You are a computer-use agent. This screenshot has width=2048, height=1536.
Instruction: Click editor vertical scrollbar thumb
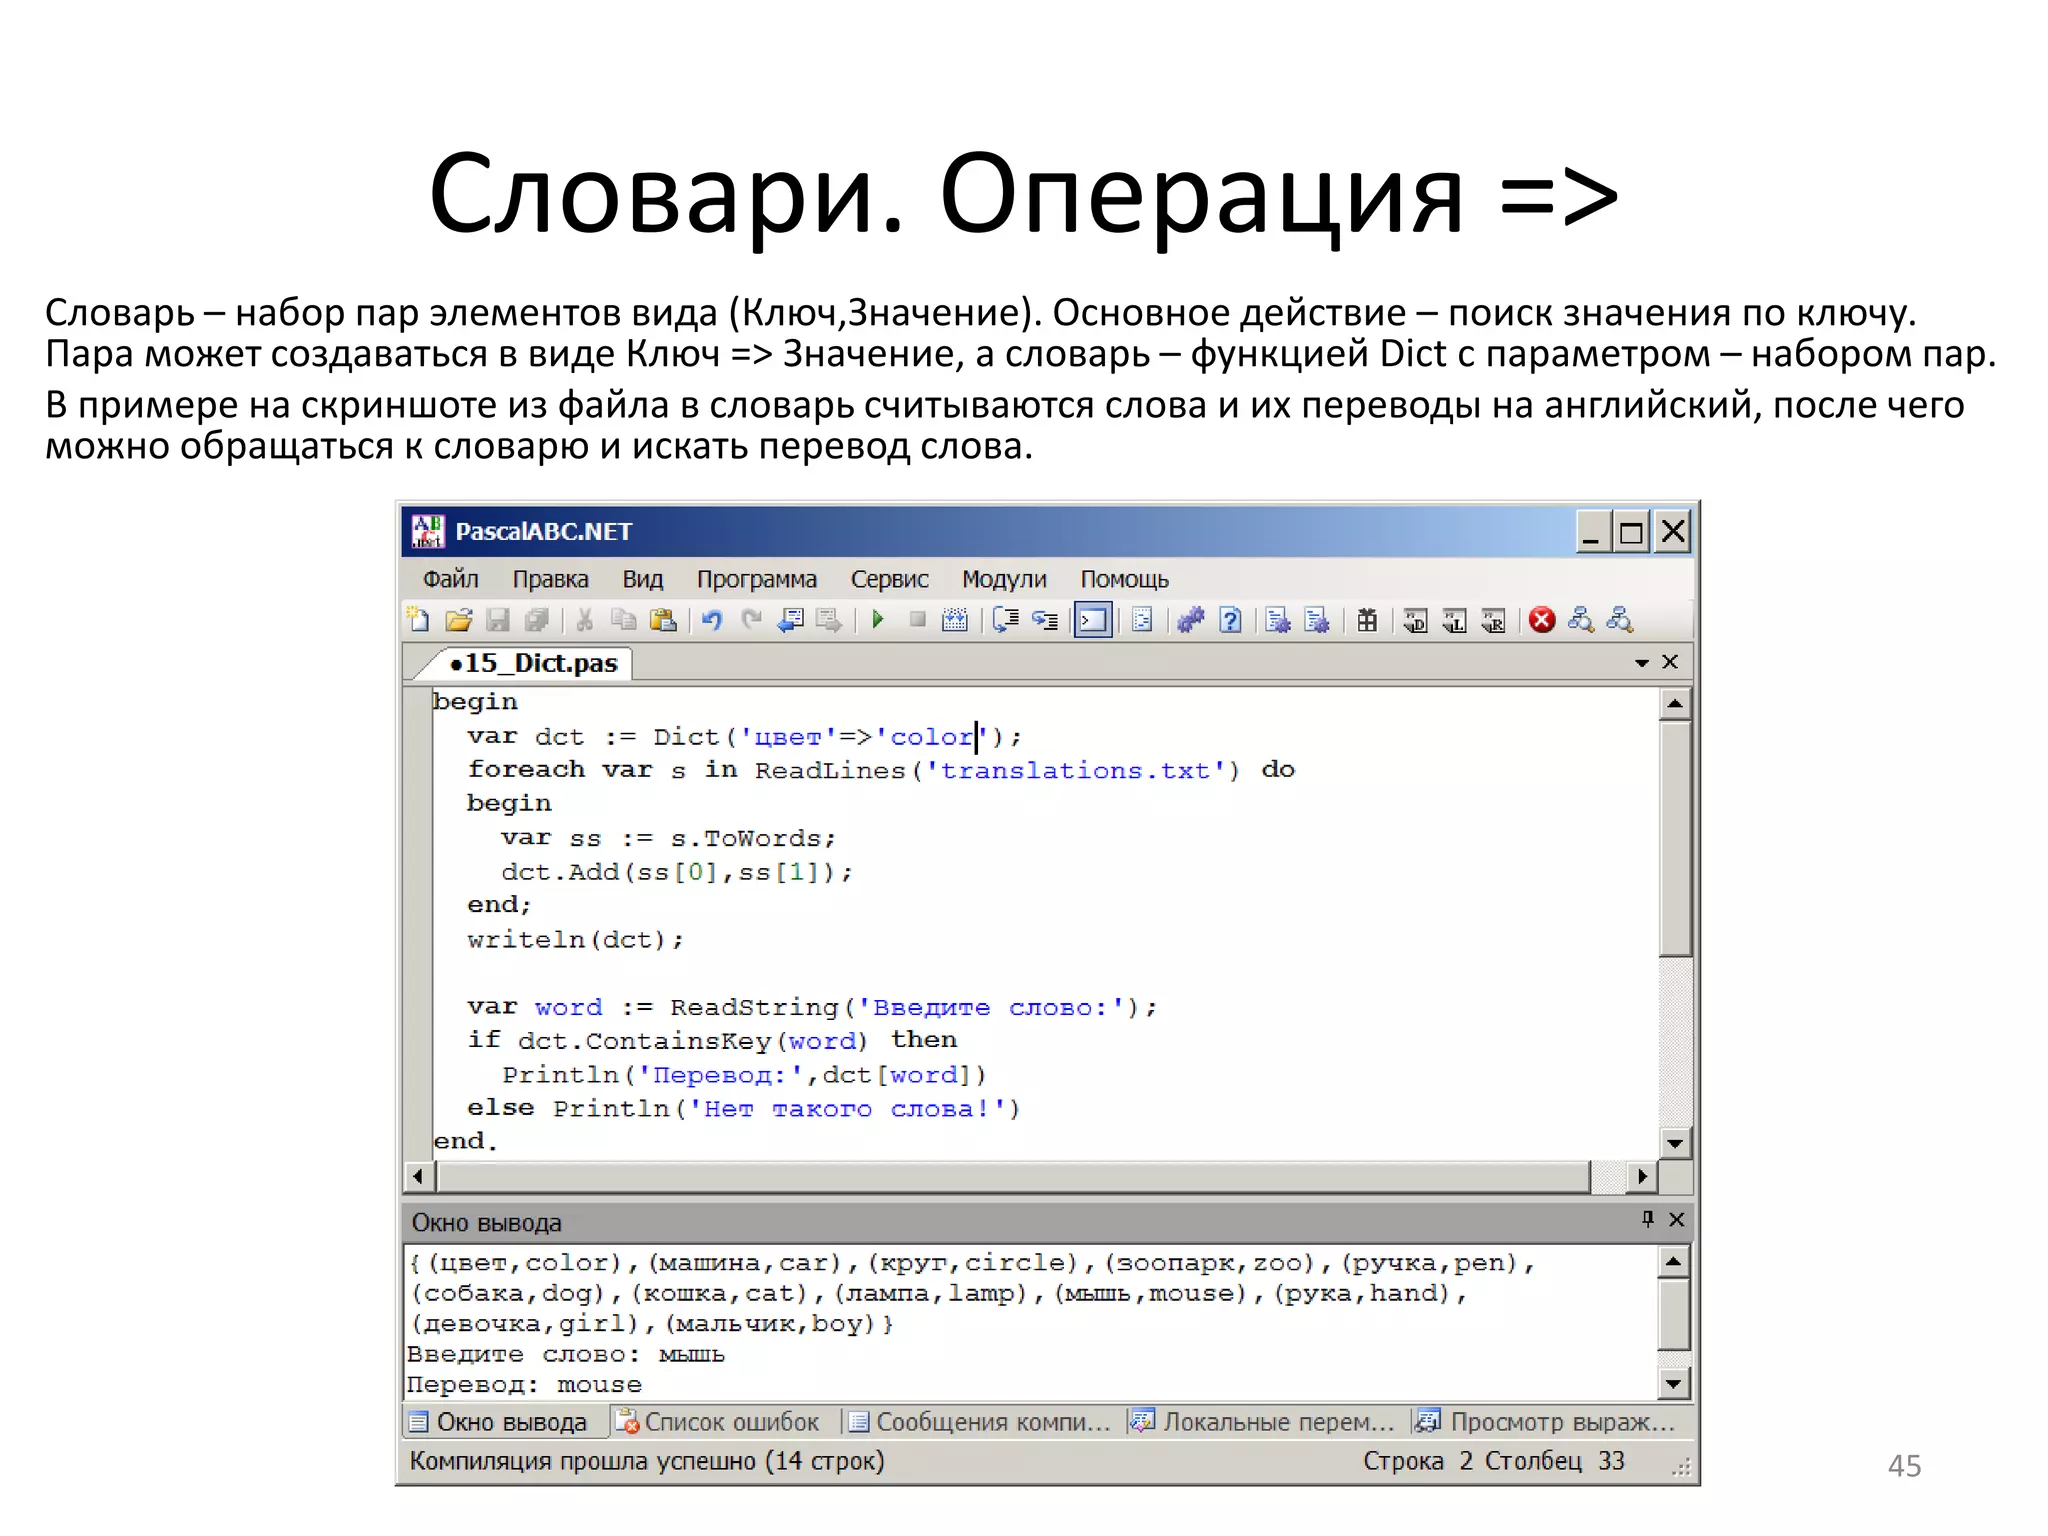1675,838
